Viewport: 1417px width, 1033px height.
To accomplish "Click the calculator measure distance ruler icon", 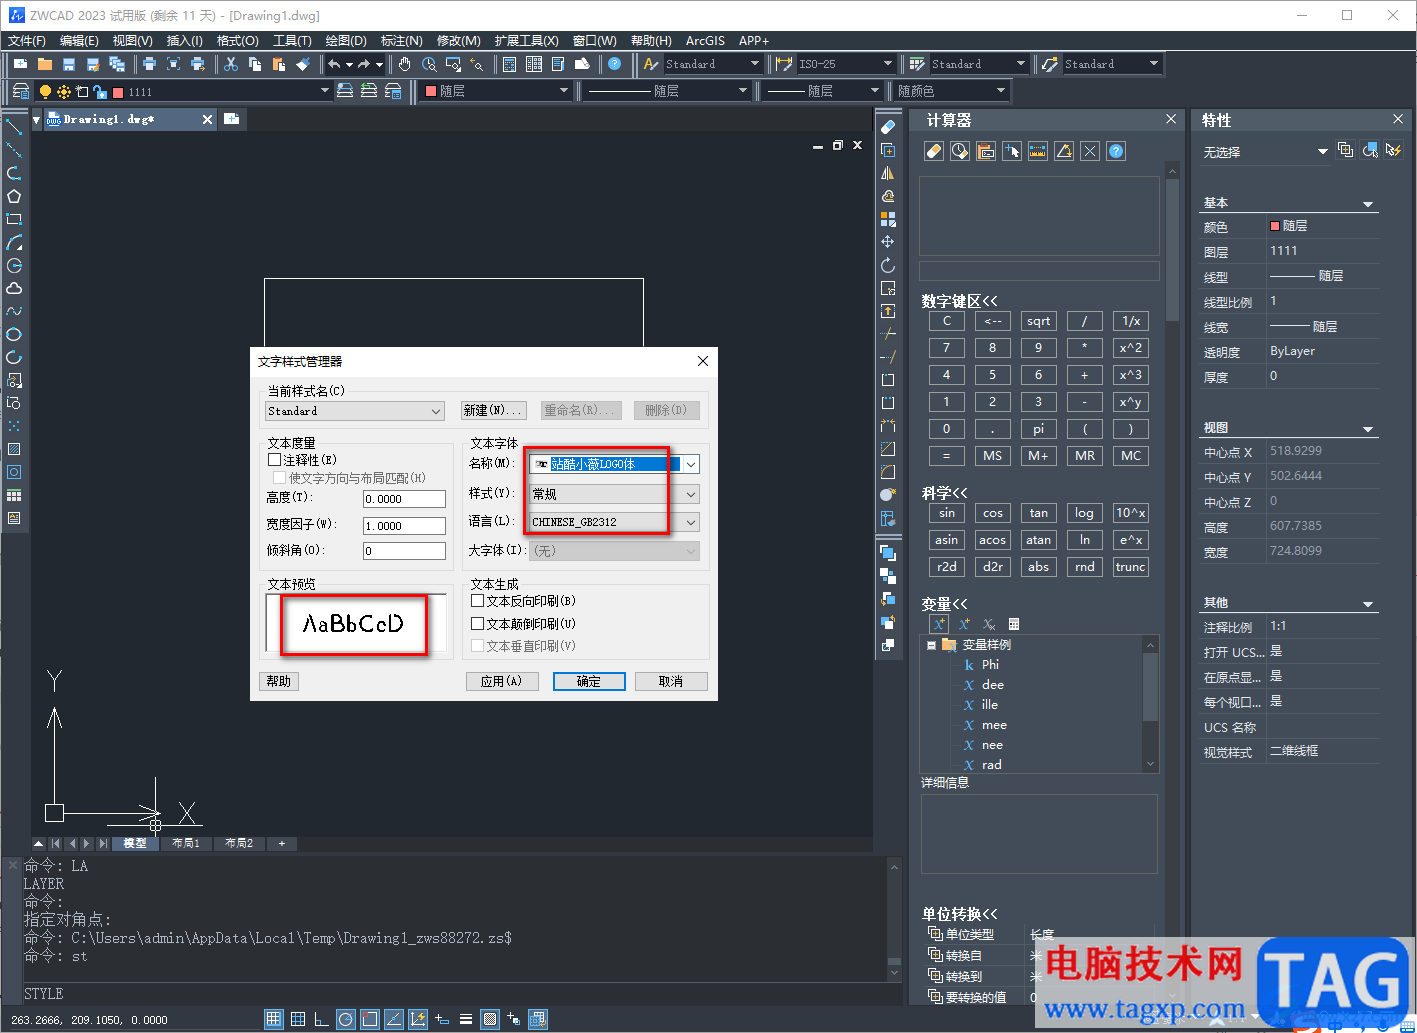I will (1038, 151).
